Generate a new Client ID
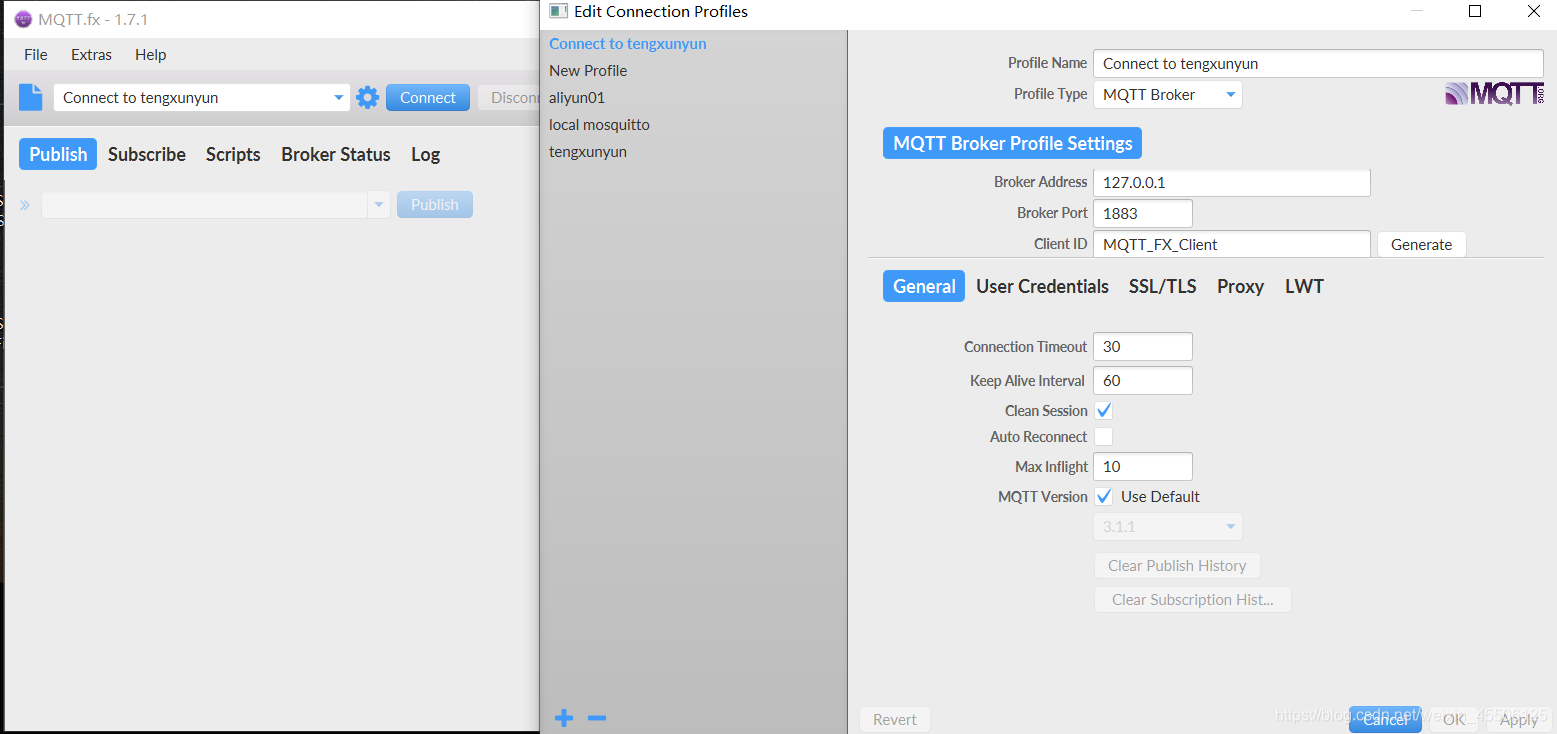The width and height of the screenshot is (1557, 734). [x=1421, y=244]
